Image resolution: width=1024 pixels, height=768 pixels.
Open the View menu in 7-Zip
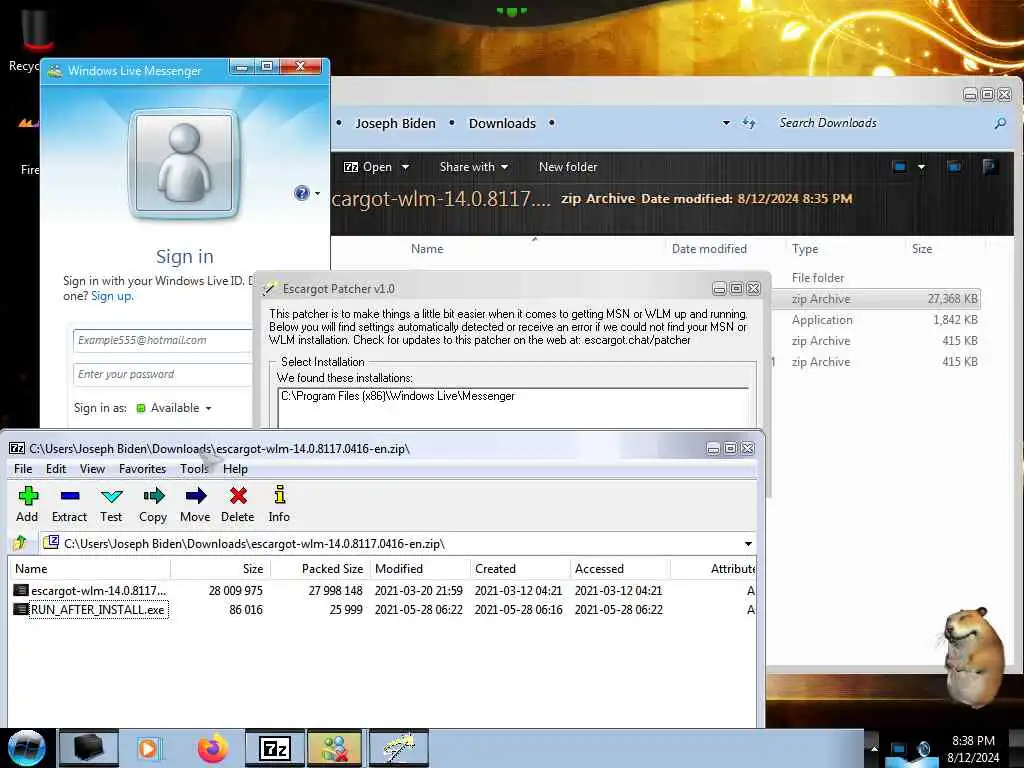92,469
